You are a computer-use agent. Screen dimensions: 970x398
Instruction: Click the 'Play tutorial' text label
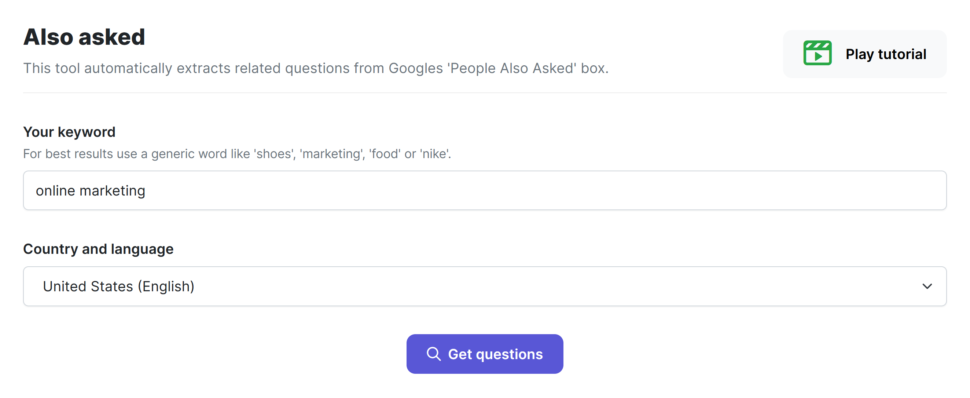pos(886,54)
